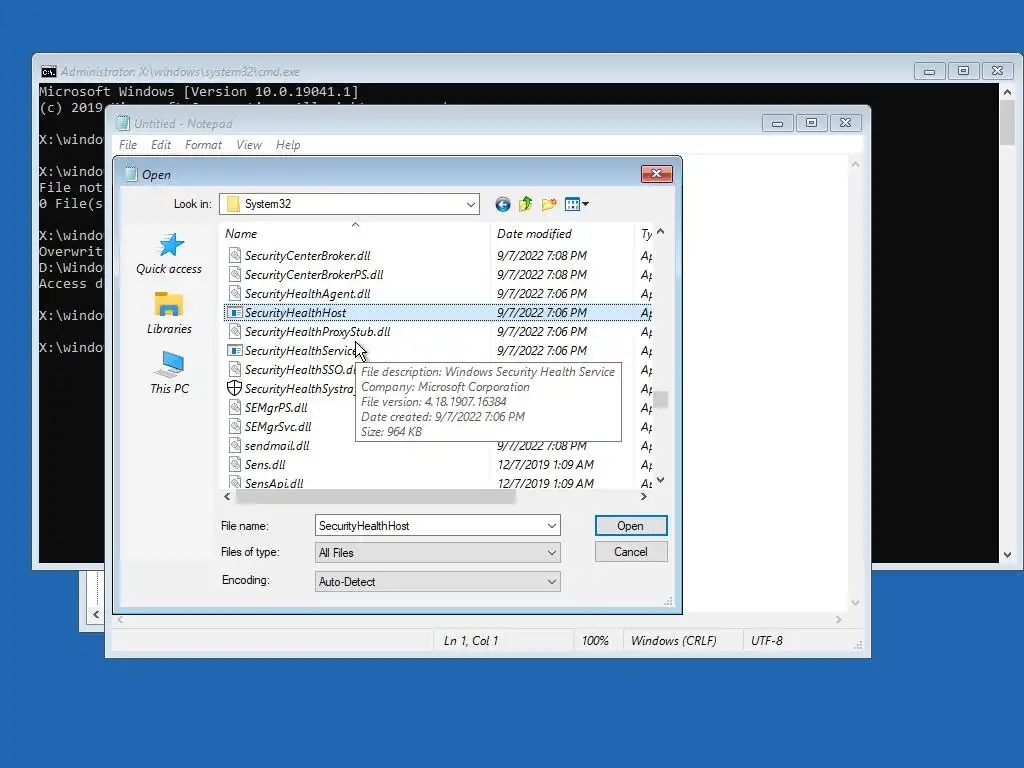Click the SecurityCenterBrokerPS.dll file icon
The image size is (1024, 768).
[x=234, y=274]
